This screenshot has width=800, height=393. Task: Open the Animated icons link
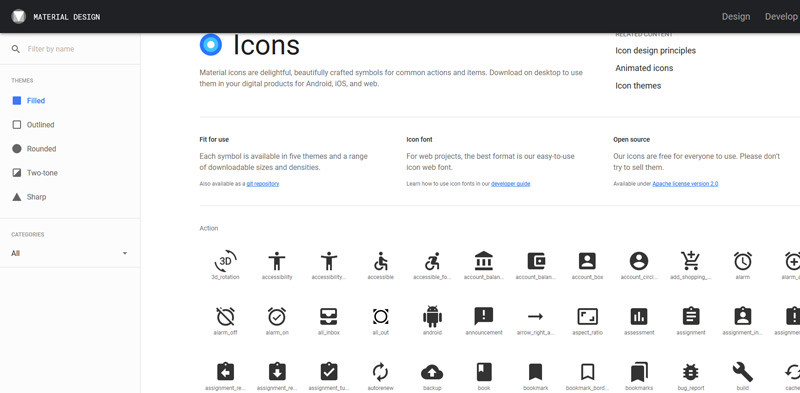point(644,68)
